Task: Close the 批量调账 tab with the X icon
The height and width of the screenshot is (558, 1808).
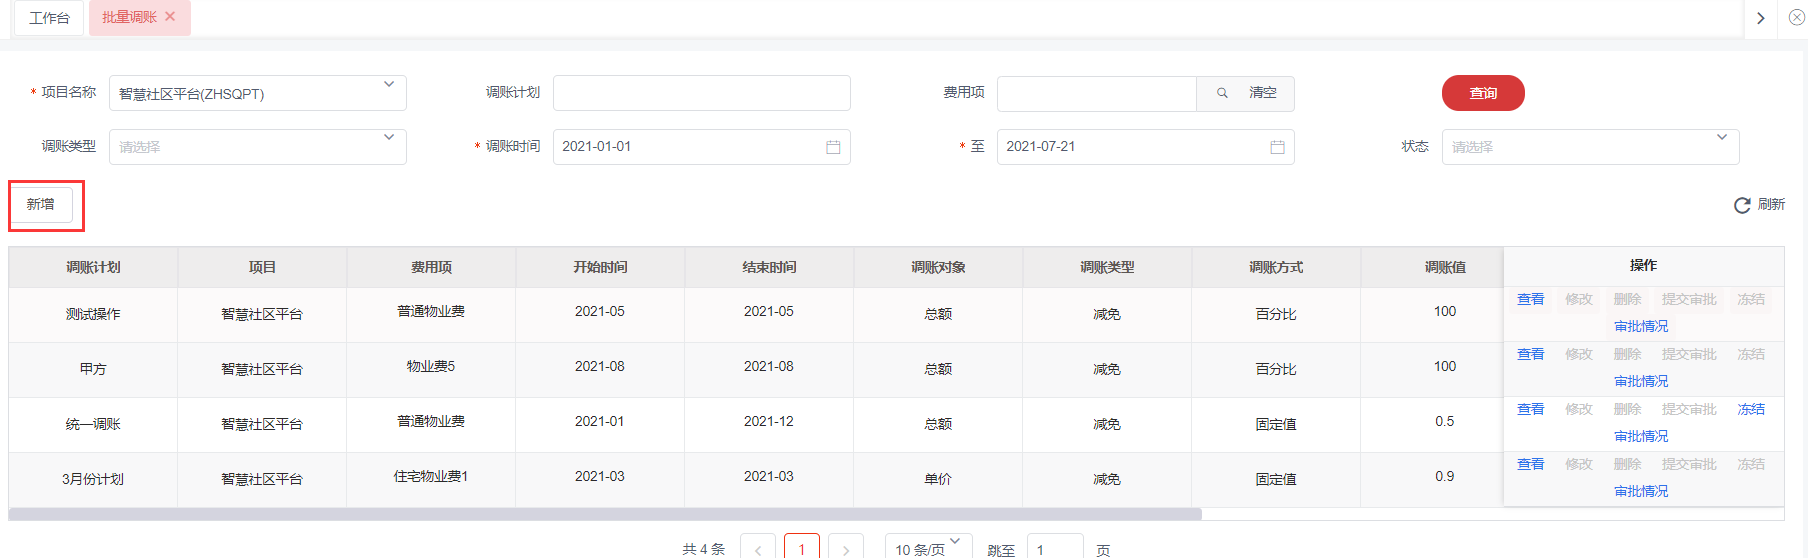Action: tap(170, 16)
